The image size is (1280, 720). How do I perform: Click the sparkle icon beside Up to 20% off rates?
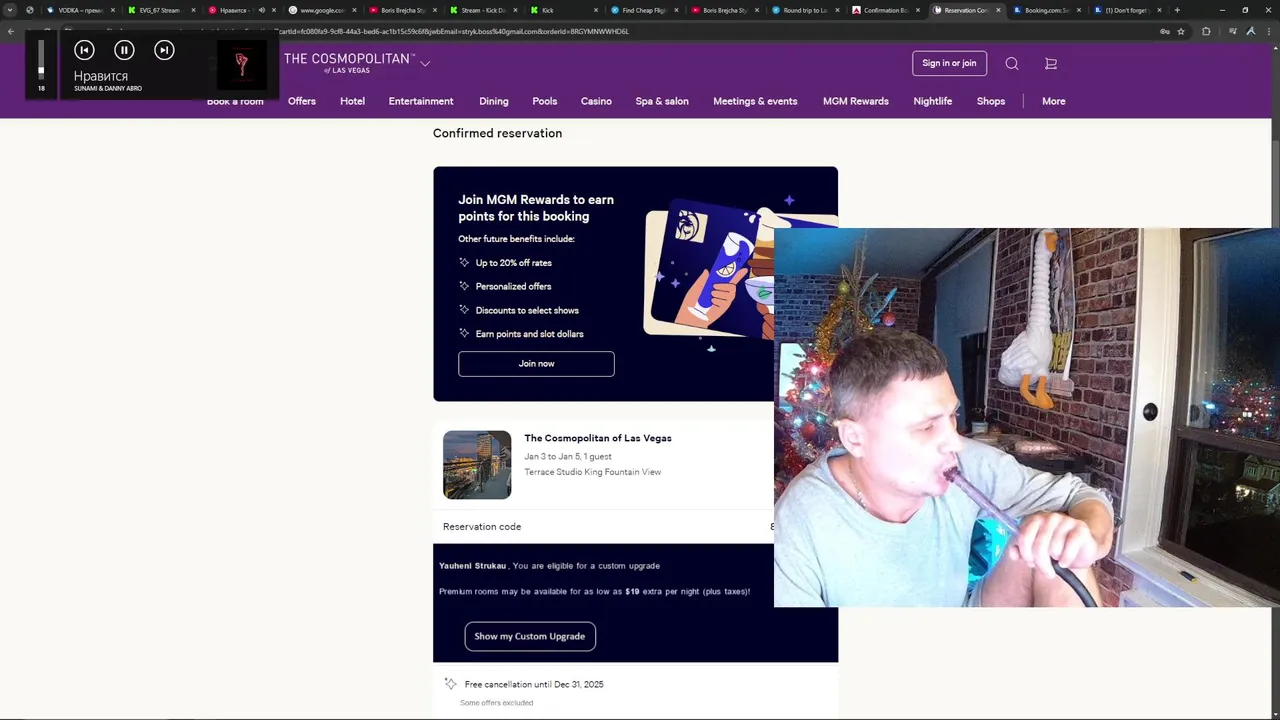click(464, 263)
